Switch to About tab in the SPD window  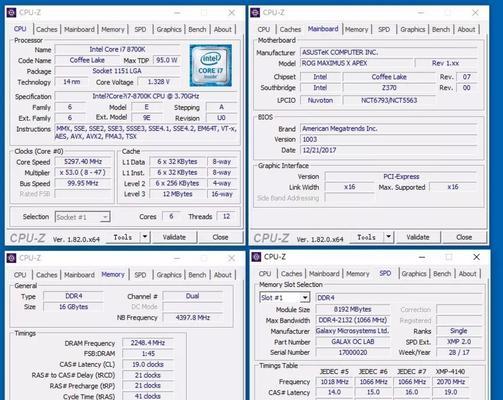(x=468, y=274)
